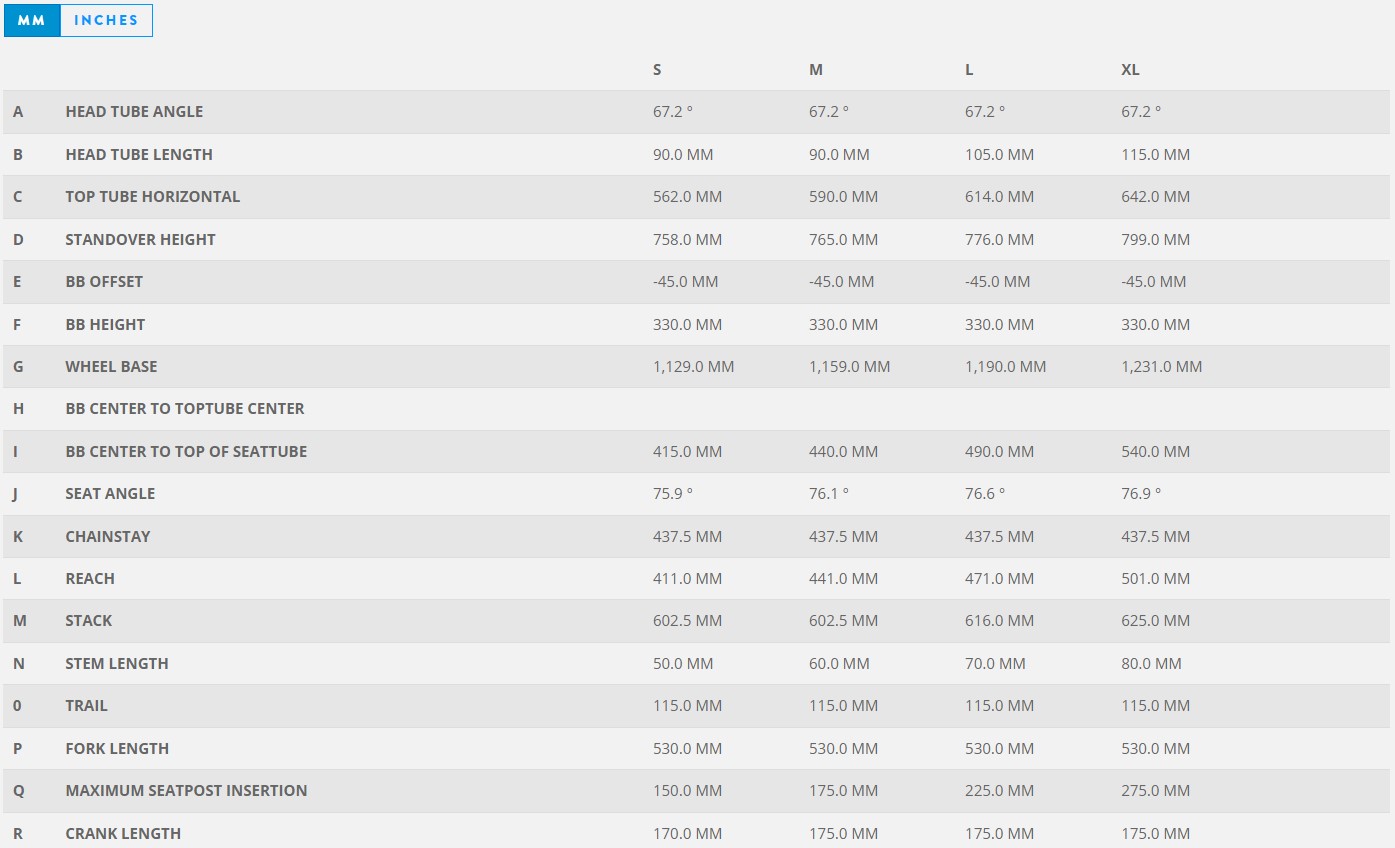This screenshot has height=848, width=1395.
Task: Click the L size column header
Action: (969, 70)
